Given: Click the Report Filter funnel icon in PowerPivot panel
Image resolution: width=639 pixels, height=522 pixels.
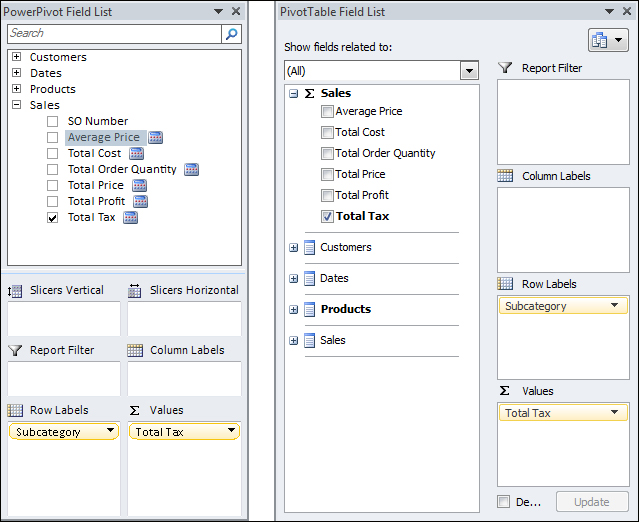Looking at the screenshot, I should point(15,350).
